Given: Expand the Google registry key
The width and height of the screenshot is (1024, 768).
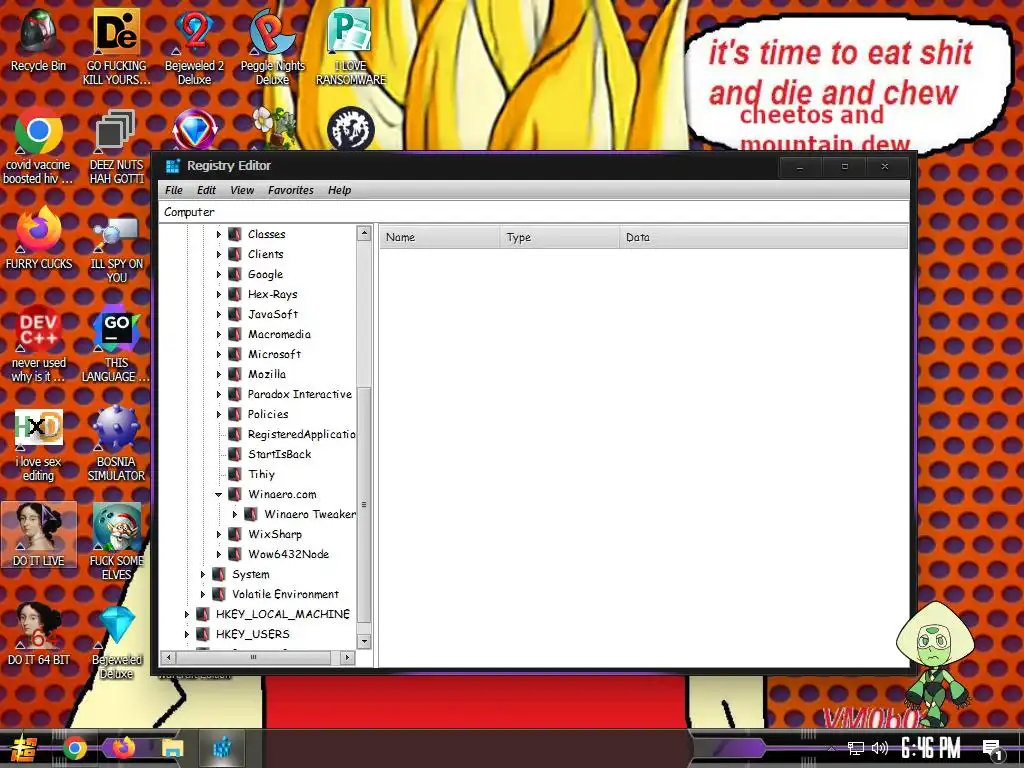Looking at the screenshot, I should coord(219,274).
